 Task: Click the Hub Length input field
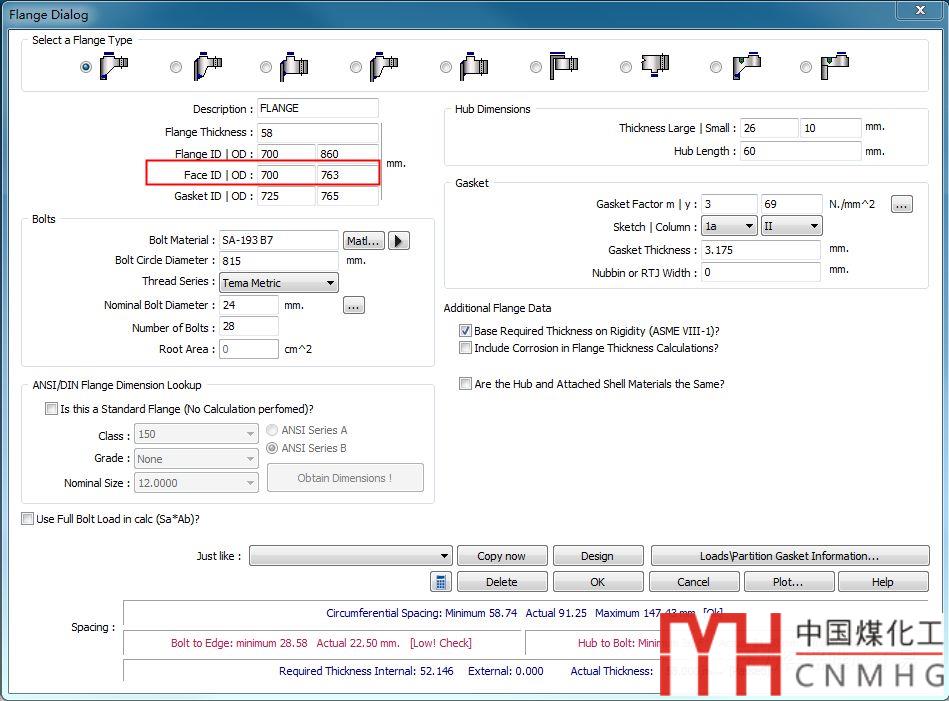800,151
